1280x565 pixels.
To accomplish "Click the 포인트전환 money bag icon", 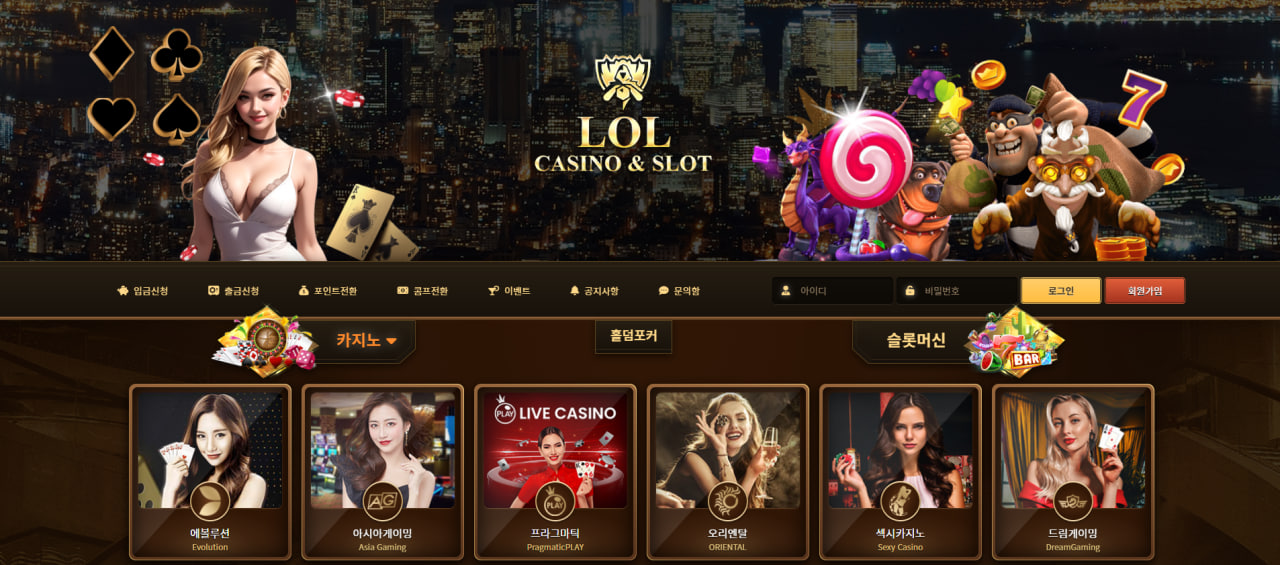I will click(304, 291).
